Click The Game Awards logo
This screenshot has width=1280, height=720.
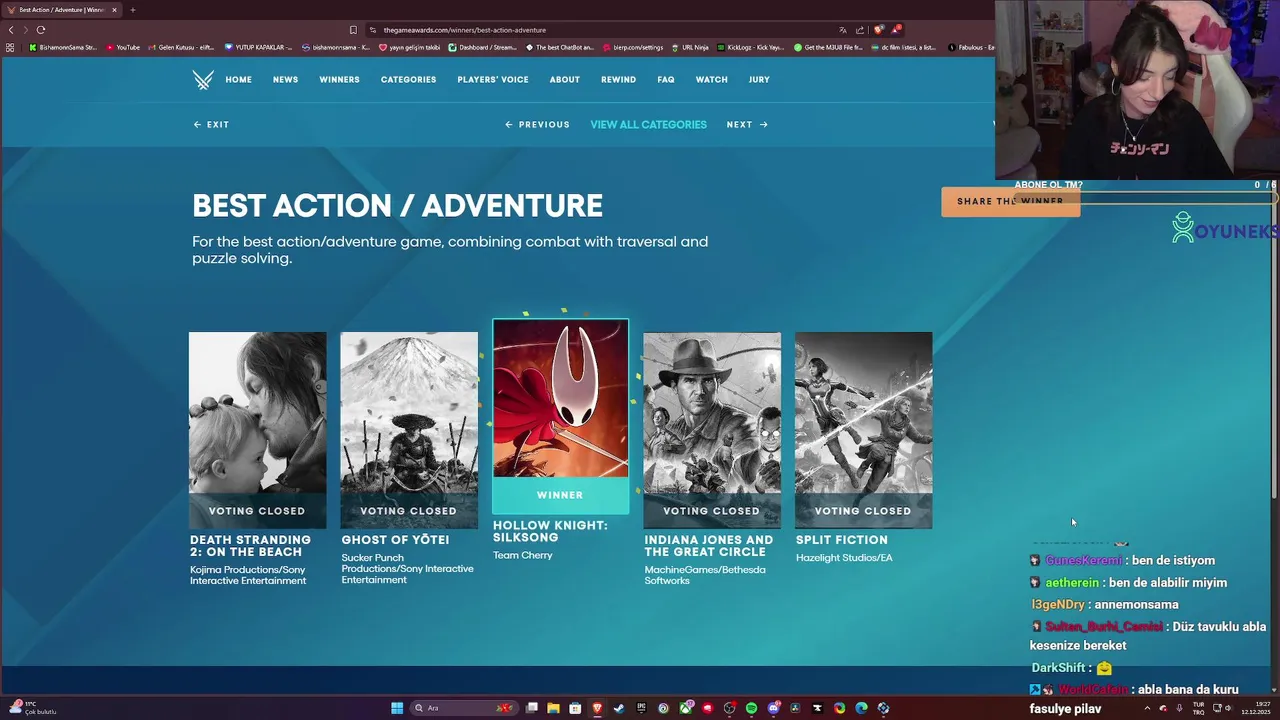[203, 80]
